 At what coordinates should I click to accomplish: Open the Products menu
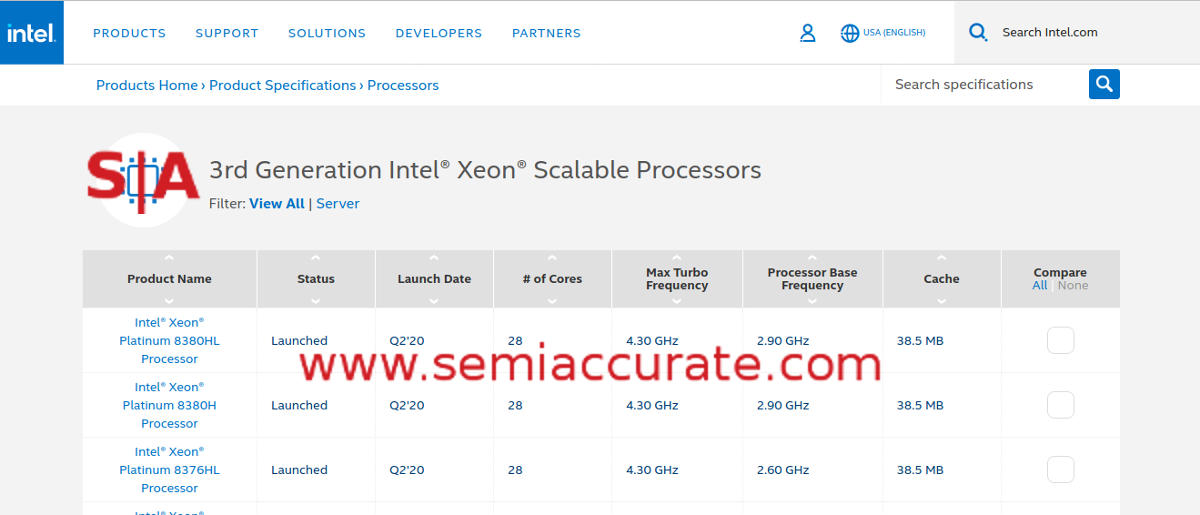[x=129, y=33]
